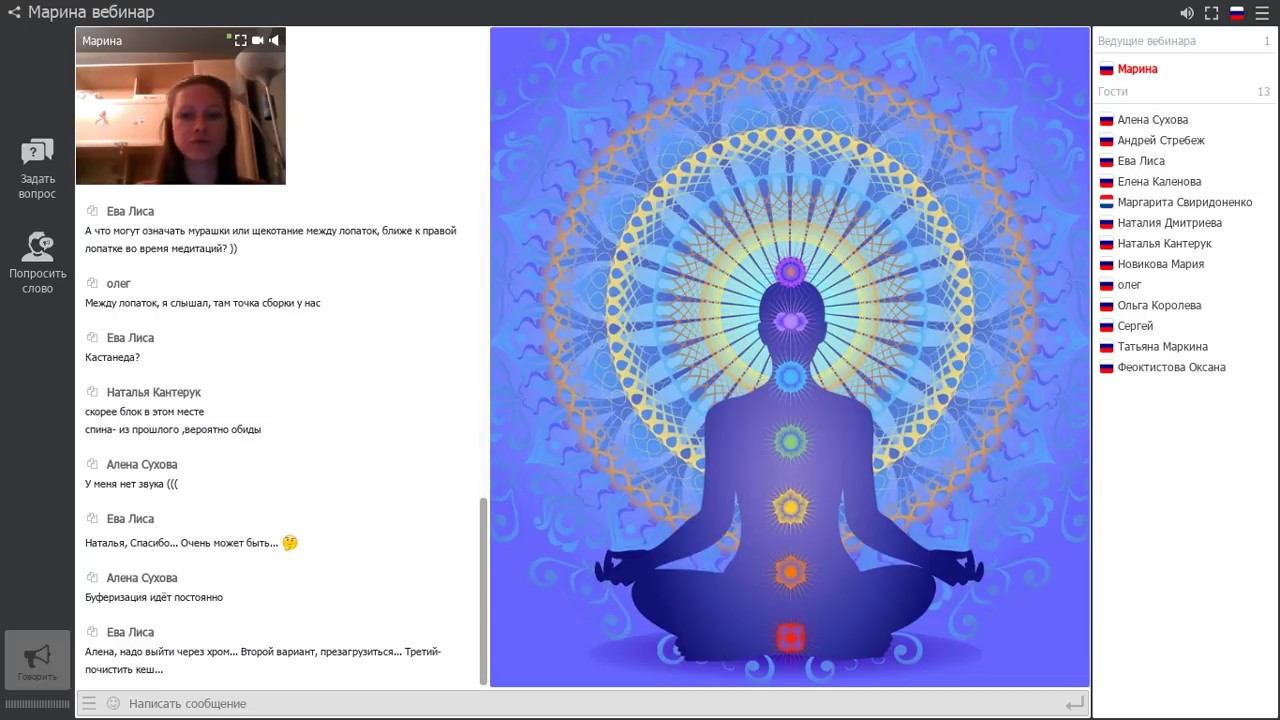This screenshot has width=1280, height=720.
Task: Select guest Маргарита Свиридоненко in the list
Action: (x=1185, y=202)
